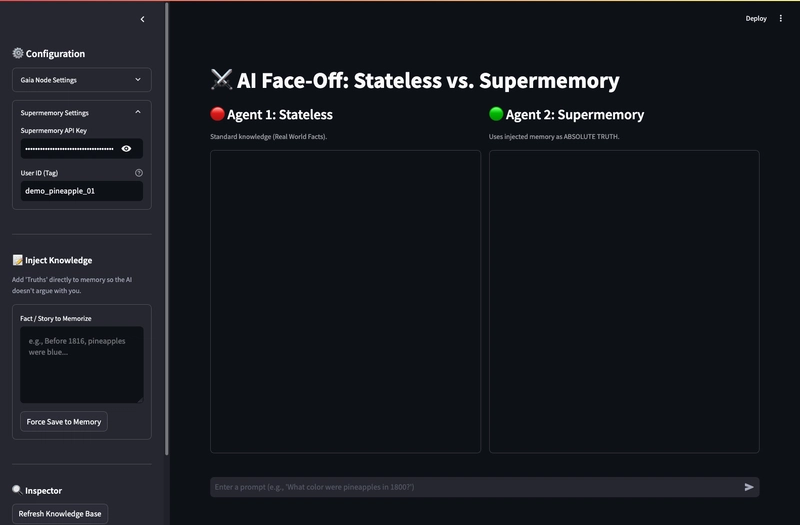Toggle Supermemory API Key visibility
Screen dimensions: 800x525
(x=126, y=148)
